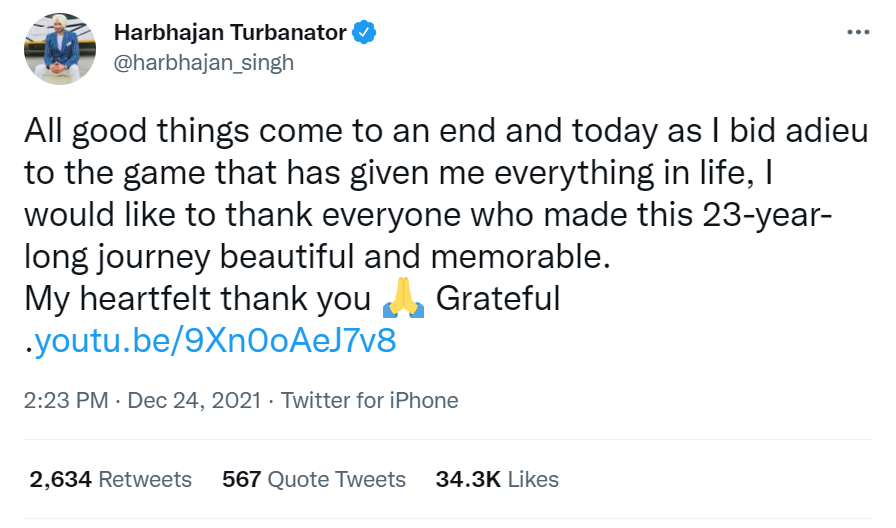
Task: Open the Harbhajan Turbanator display name
Action: click(x=230, y=33)
